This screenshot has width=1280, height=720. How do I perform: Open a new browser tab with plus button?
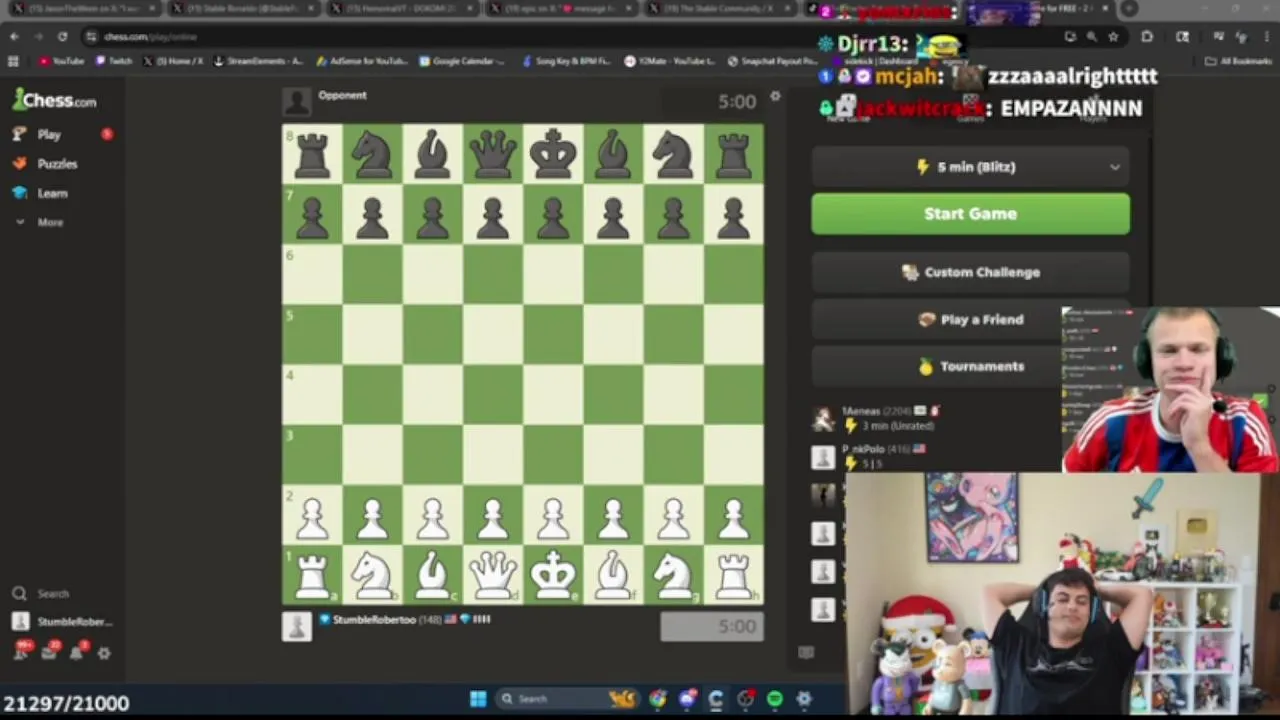click(1129, 9)
